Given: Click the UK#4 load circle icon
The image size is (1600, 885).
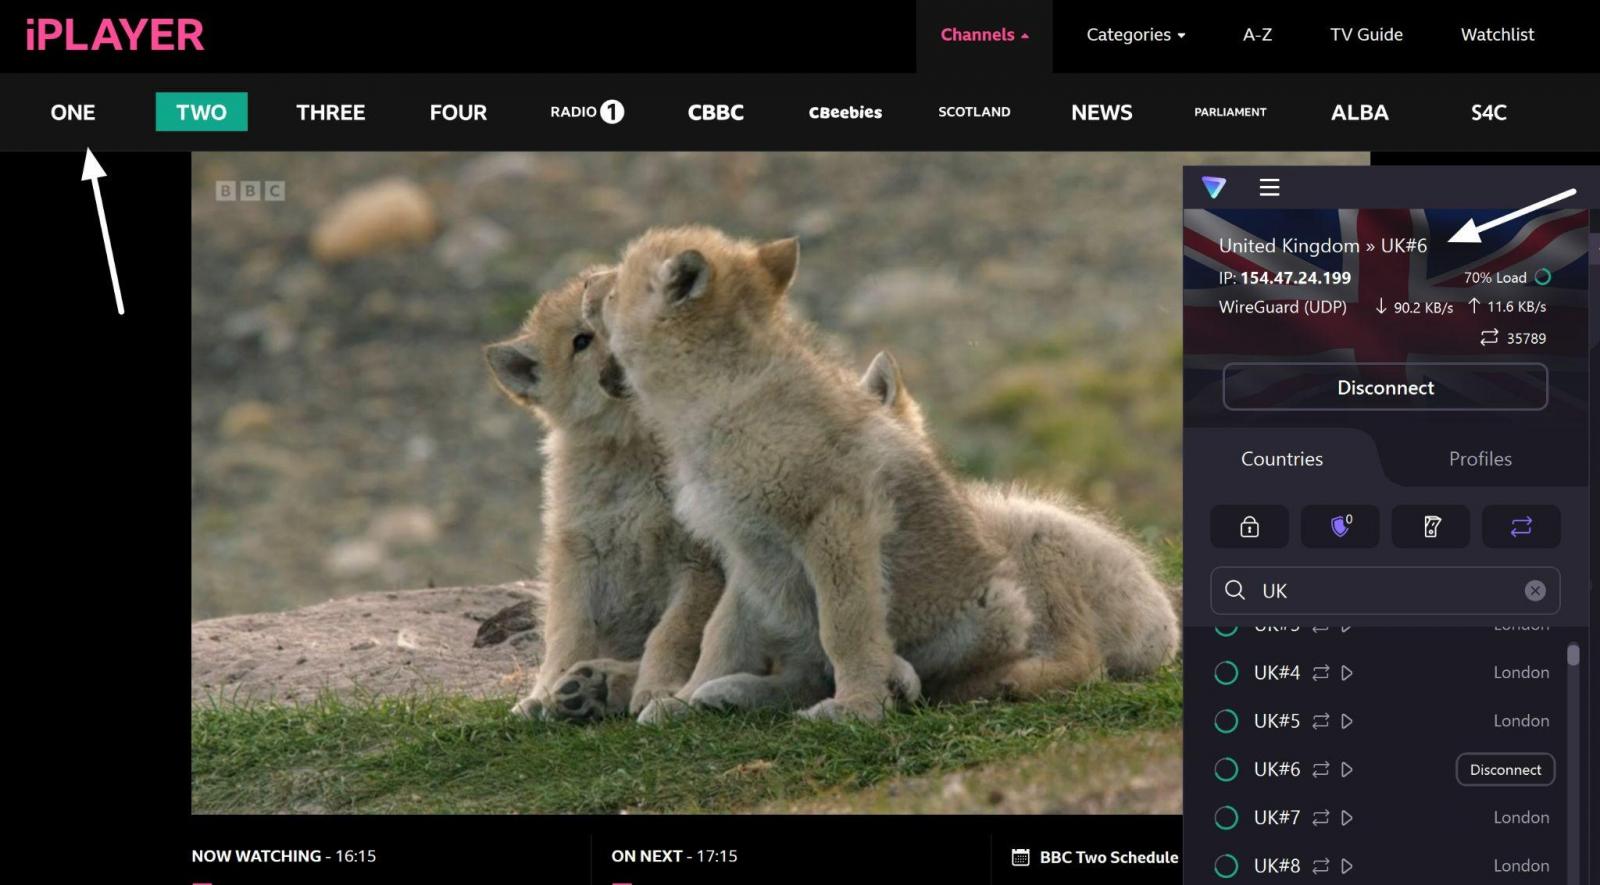Looking at the screenshot, I should tap(1226, 673).
